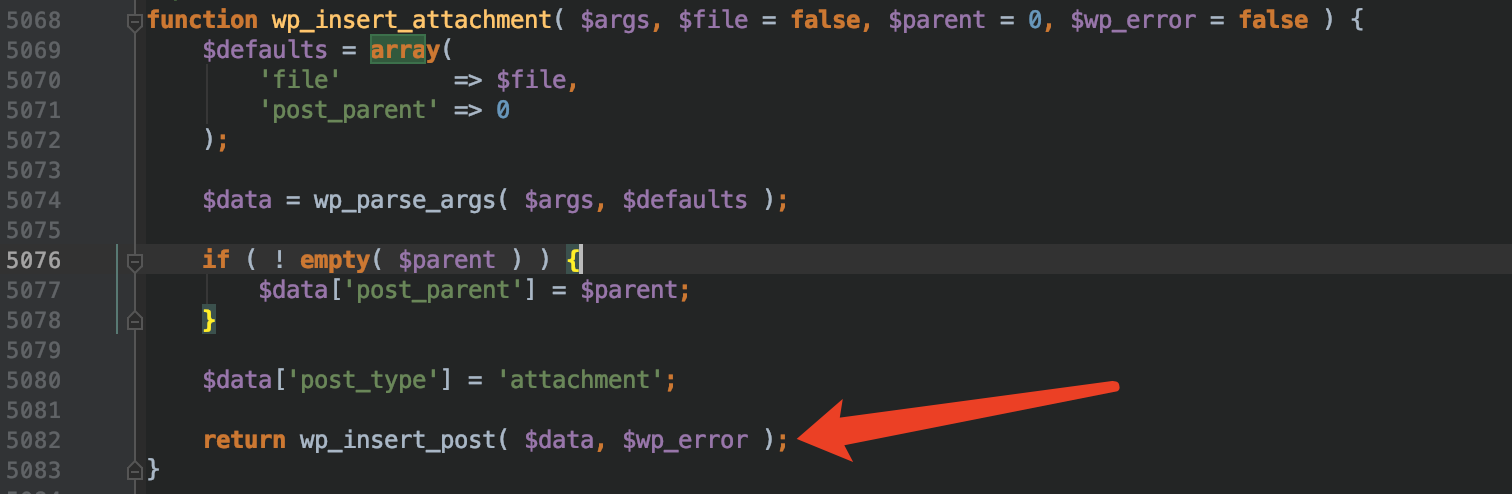Viewport: 1512px width, 494px height.
Task: Collapse the if block fold marker
Action: click(135, 261)
